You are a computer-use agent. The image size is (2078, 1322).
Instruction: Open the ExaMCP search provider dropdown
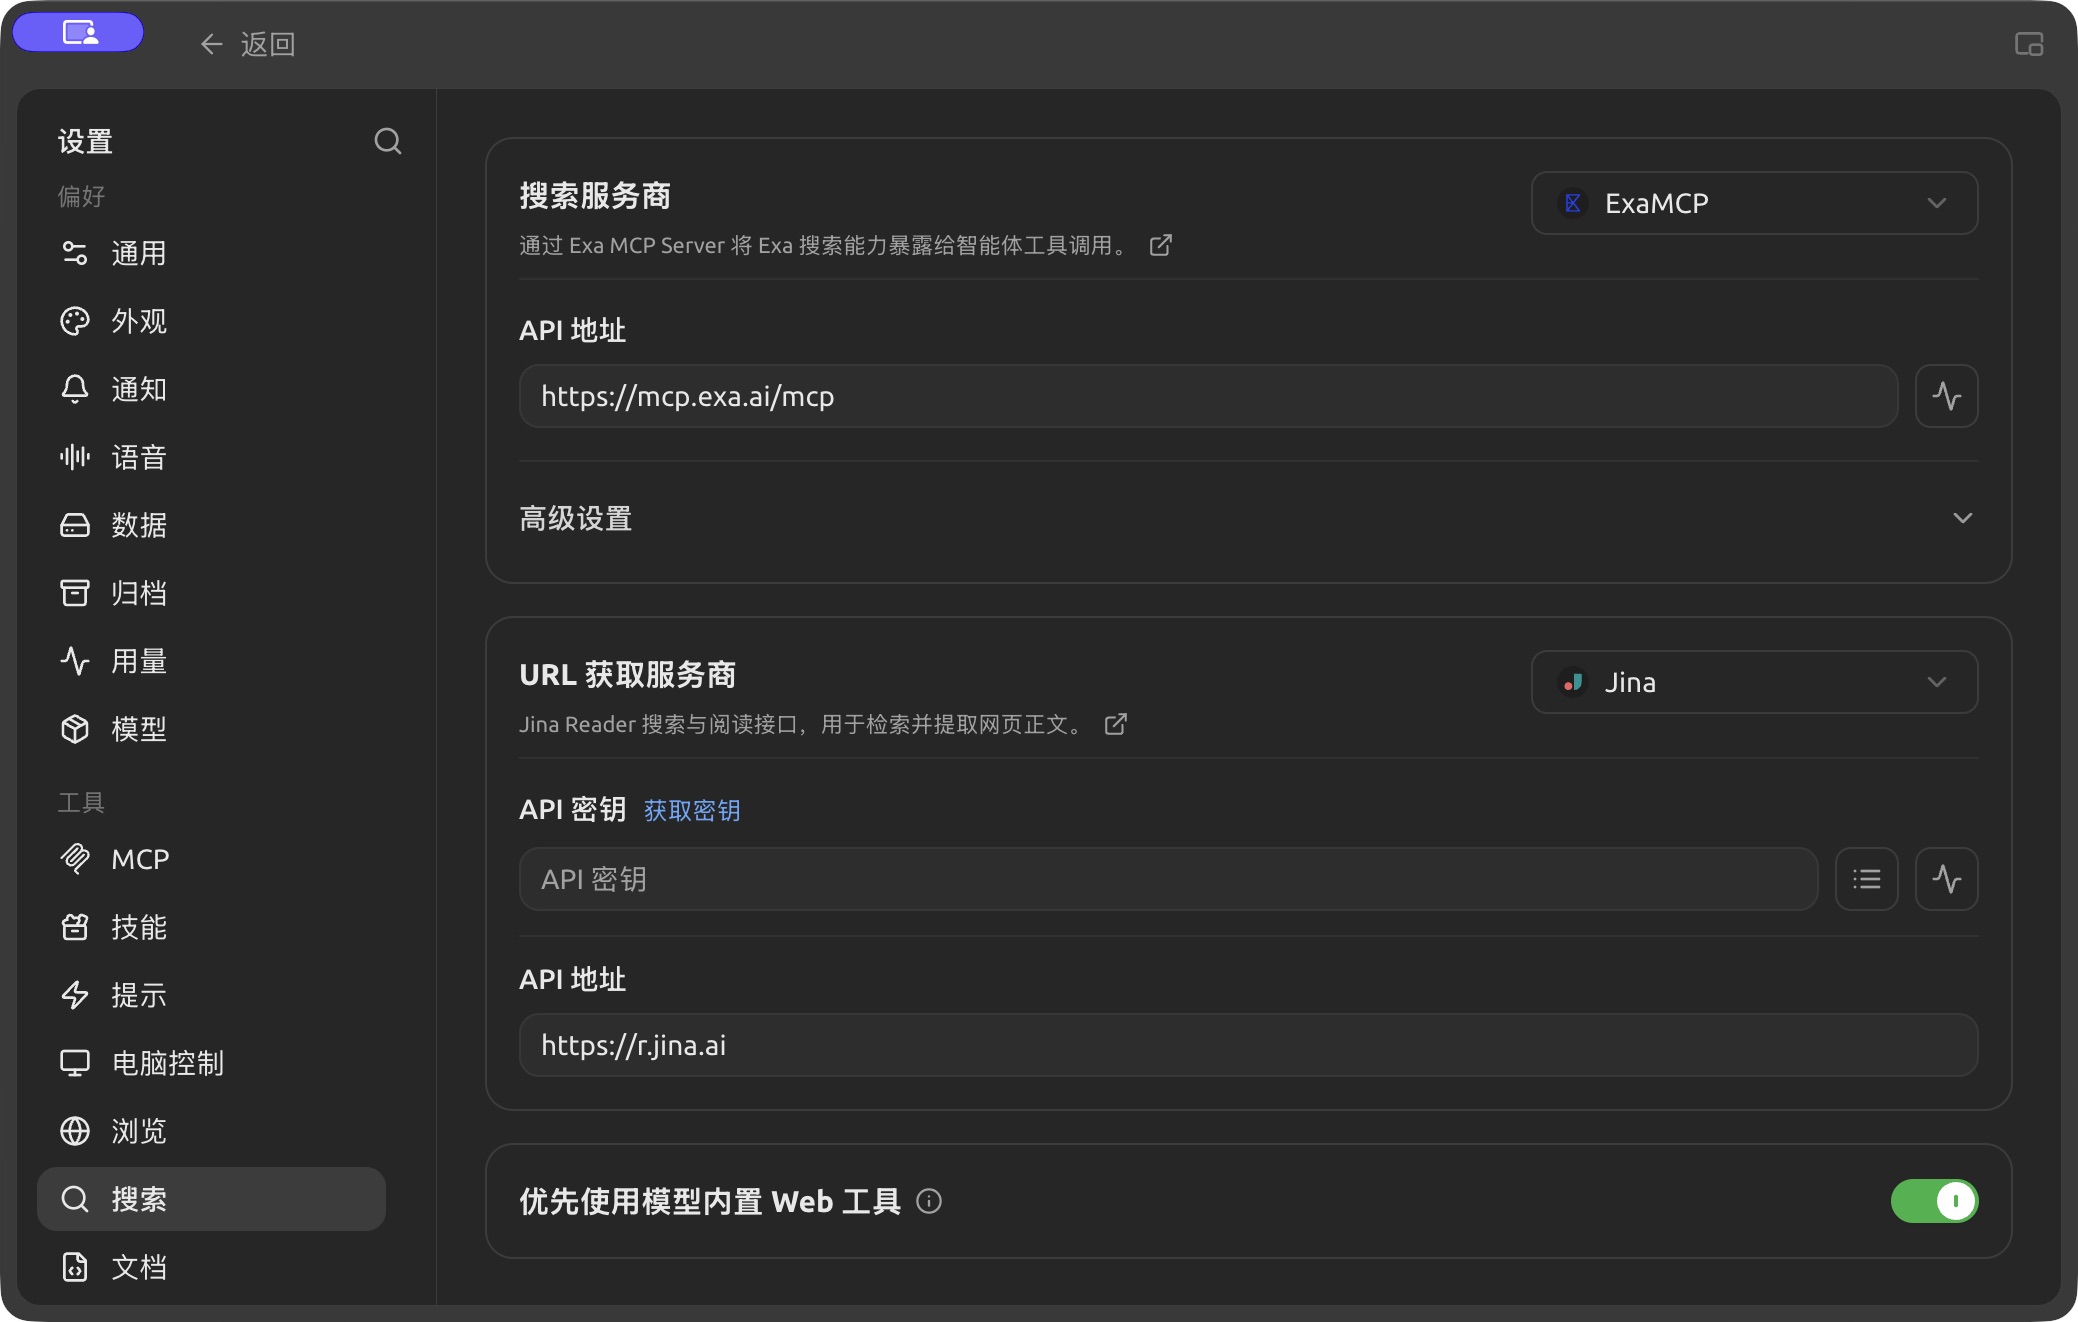pos(1754,203)
